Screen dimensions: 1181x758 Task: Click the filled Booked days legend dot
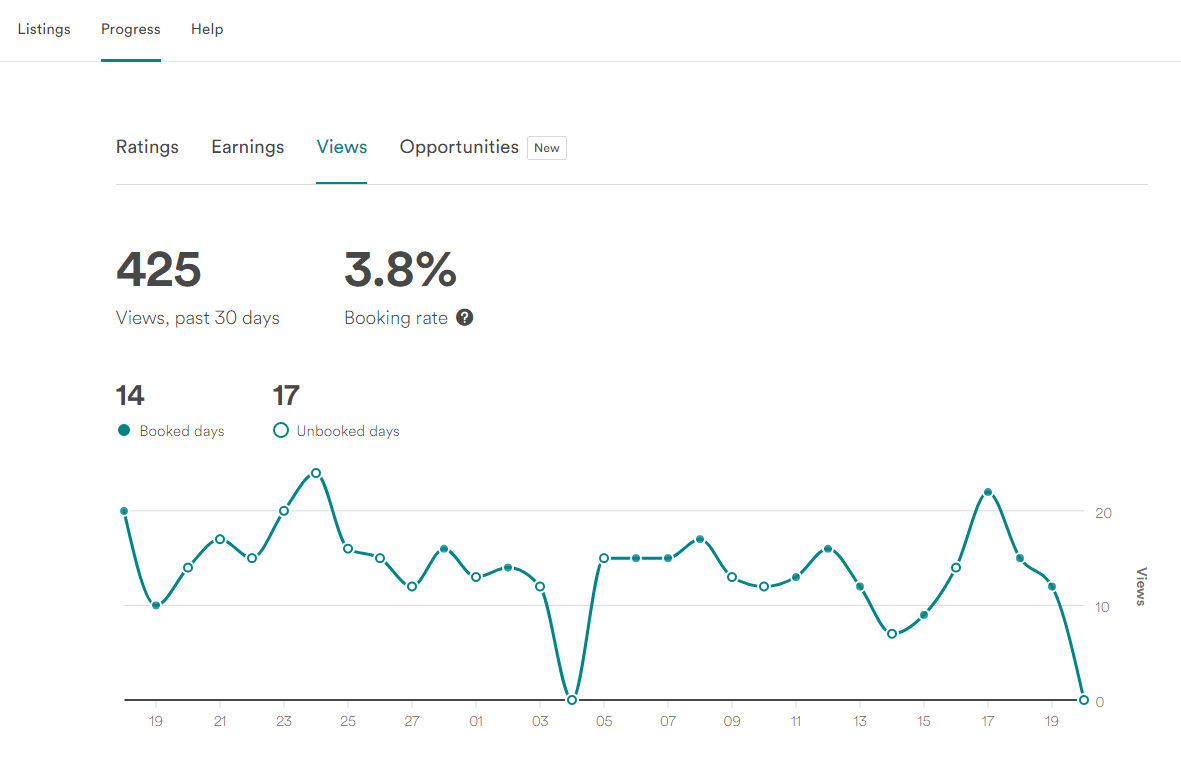(x=124, y=431)
